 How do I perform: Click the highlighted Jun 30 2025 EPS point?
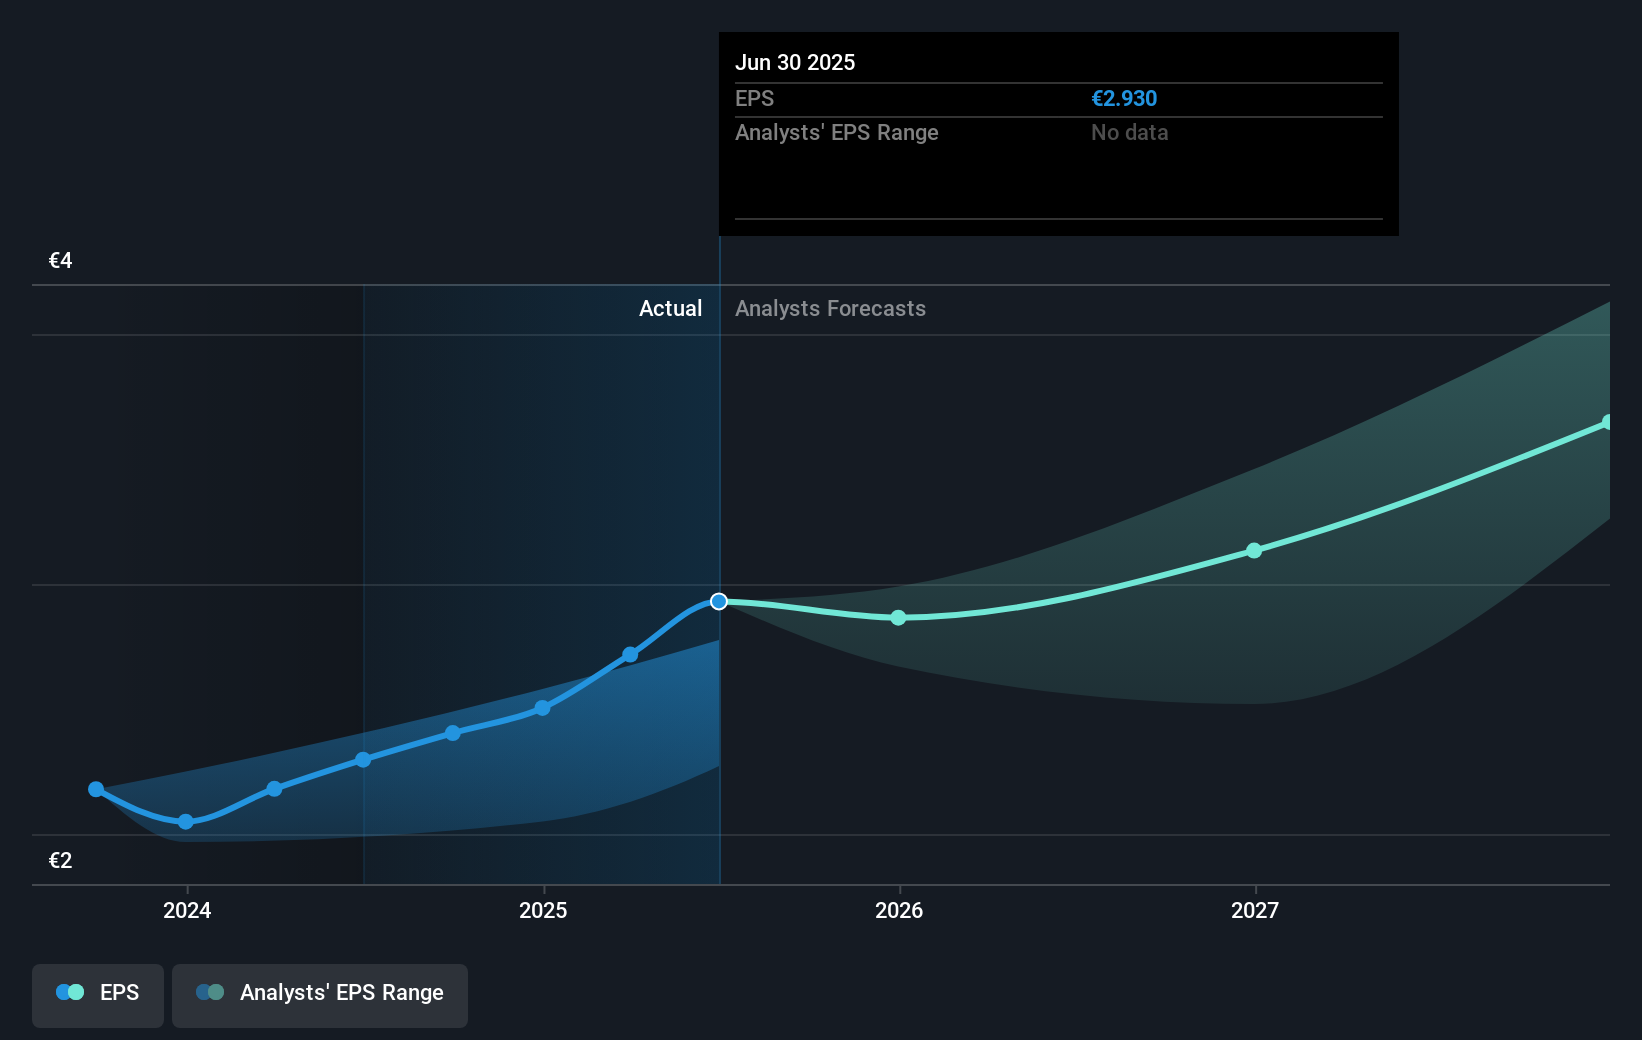click(719, 601)
